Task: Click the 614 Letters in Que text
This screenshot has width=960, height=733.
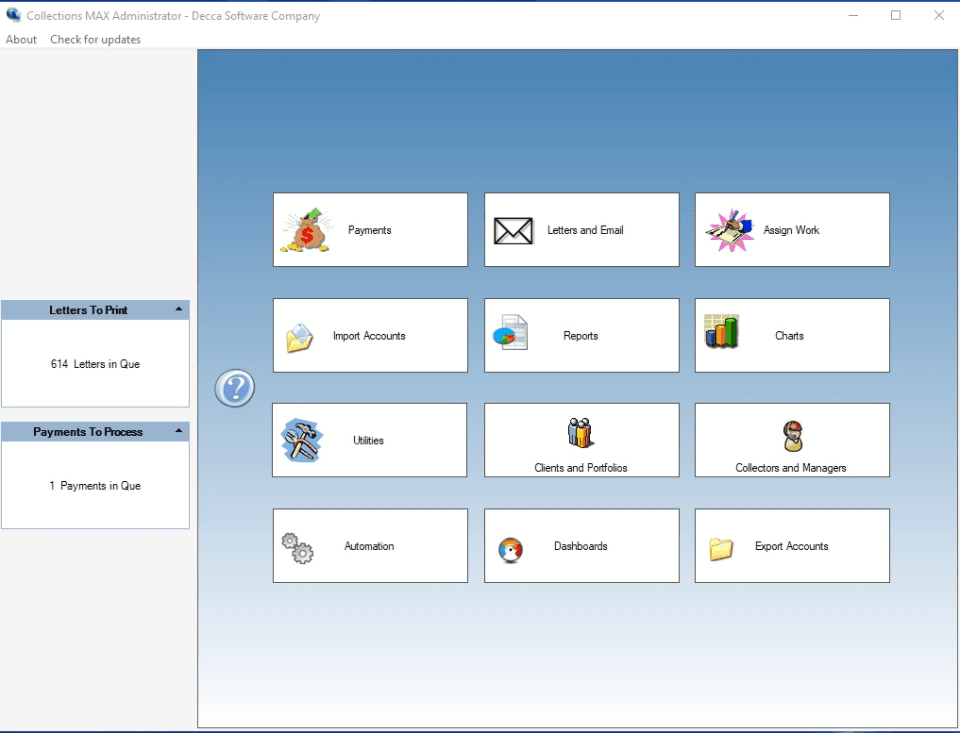Action: click(x=95, y=364)
